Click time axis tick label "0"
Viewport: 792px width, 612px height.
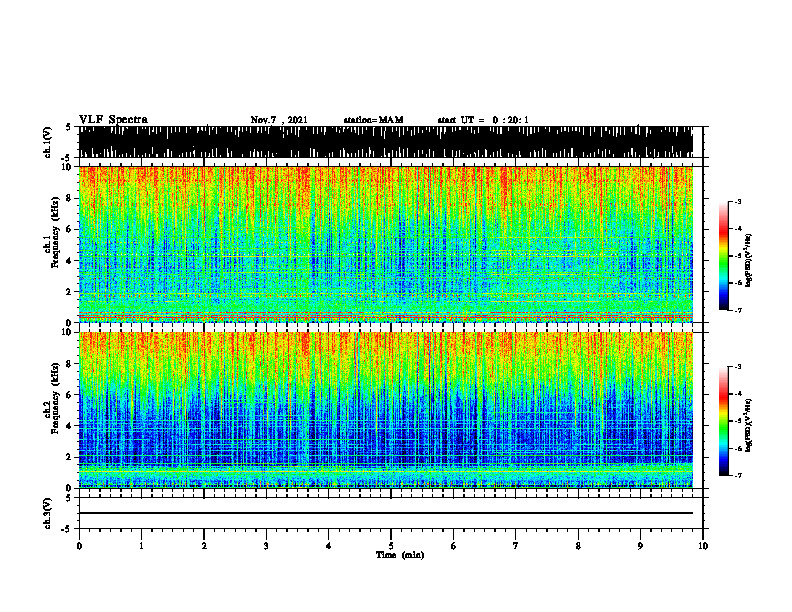coord(79,546)
